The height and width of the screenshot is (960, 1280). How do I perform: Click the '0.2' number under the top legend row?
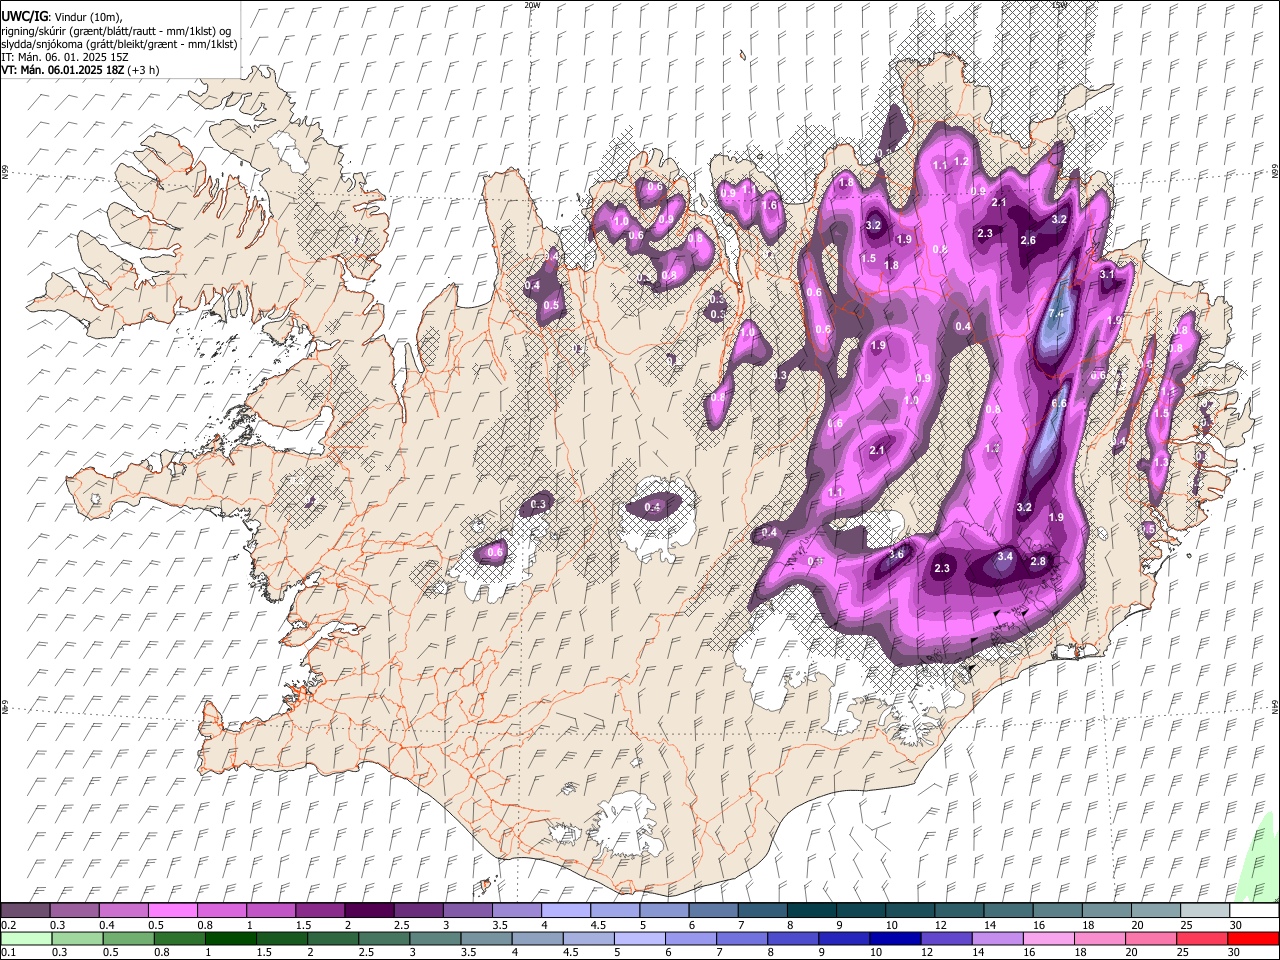(8, 925)
